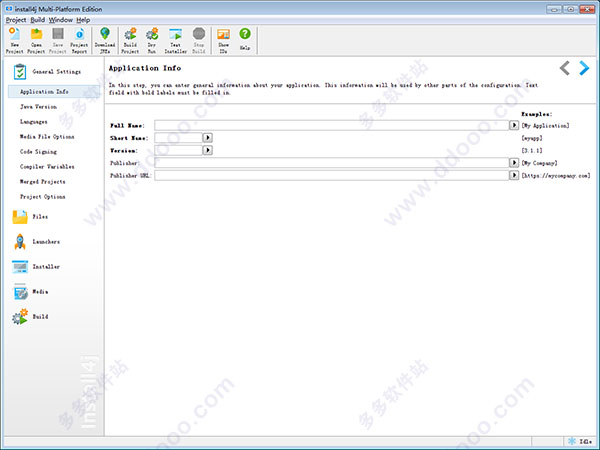Select the General Settings section icon

(x=20, y=72)
